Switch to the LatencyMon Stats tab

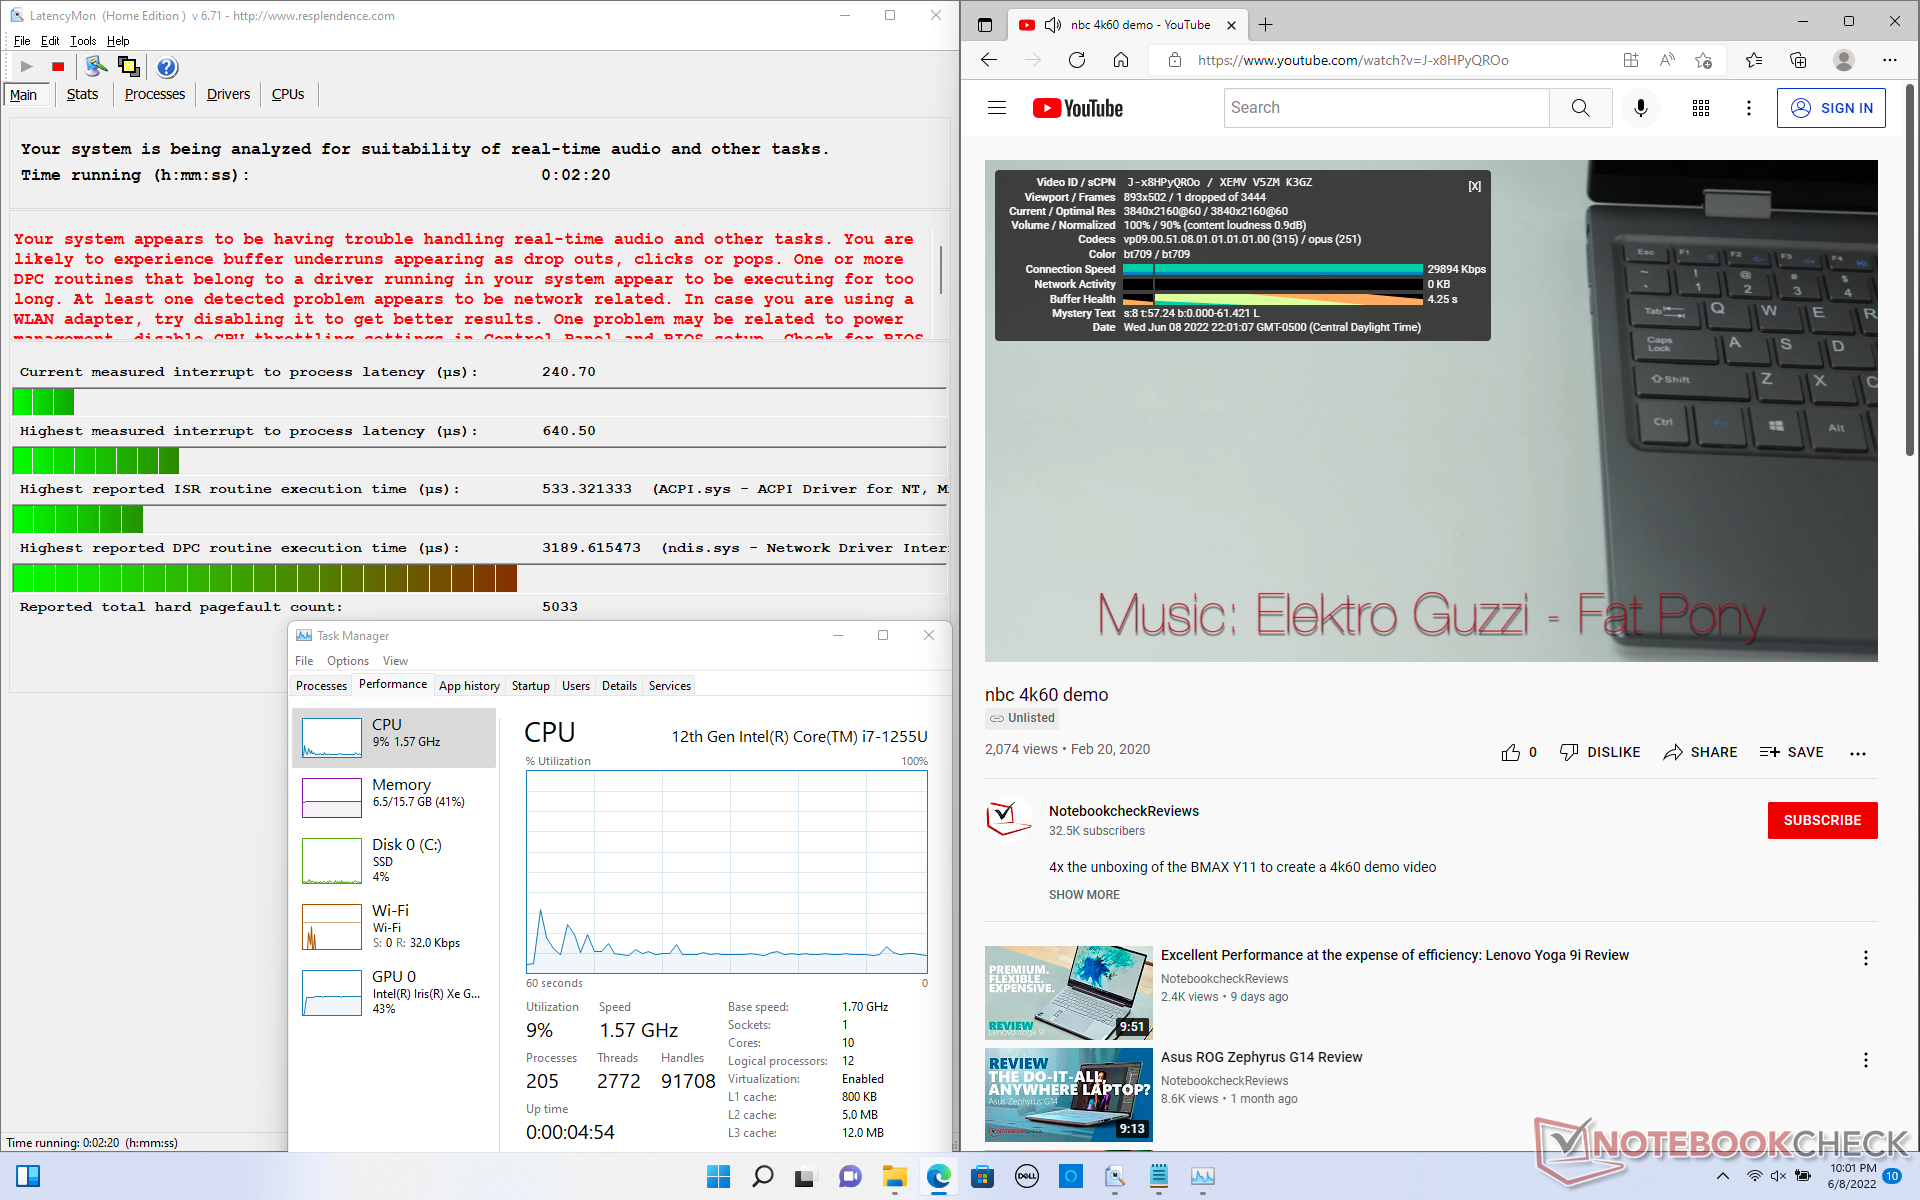pyautogui.click(x=82, y=94)
